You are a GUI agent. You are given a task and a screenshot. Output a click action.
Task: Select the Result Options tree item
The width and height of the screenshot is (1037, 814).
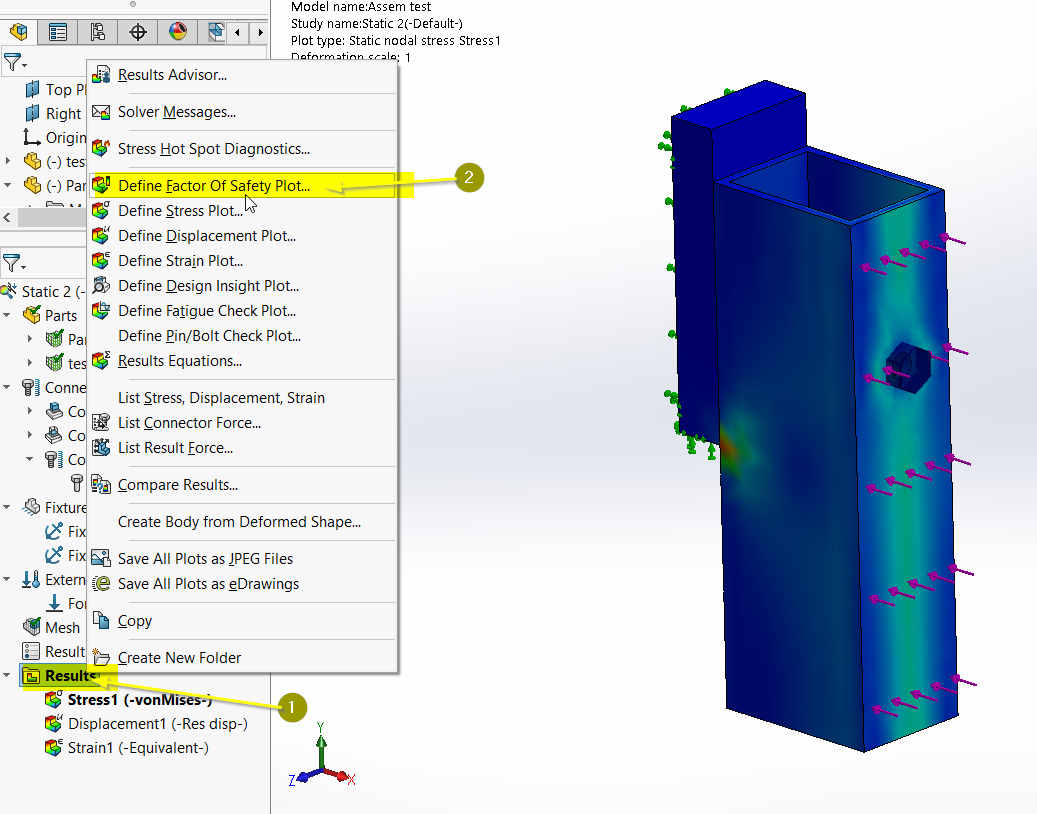click(x=54, y=652)
